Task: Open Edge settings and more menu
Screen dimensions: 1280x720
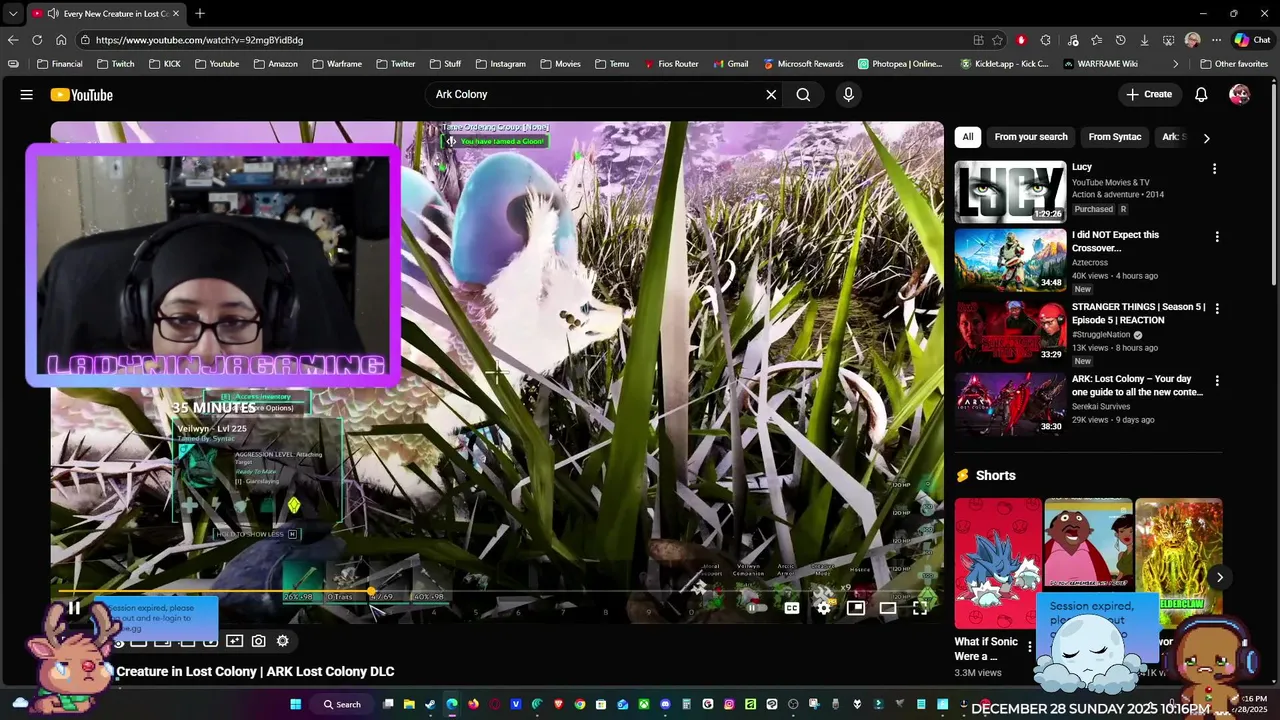Action: pyautogui.click(x=1216, y=40)
